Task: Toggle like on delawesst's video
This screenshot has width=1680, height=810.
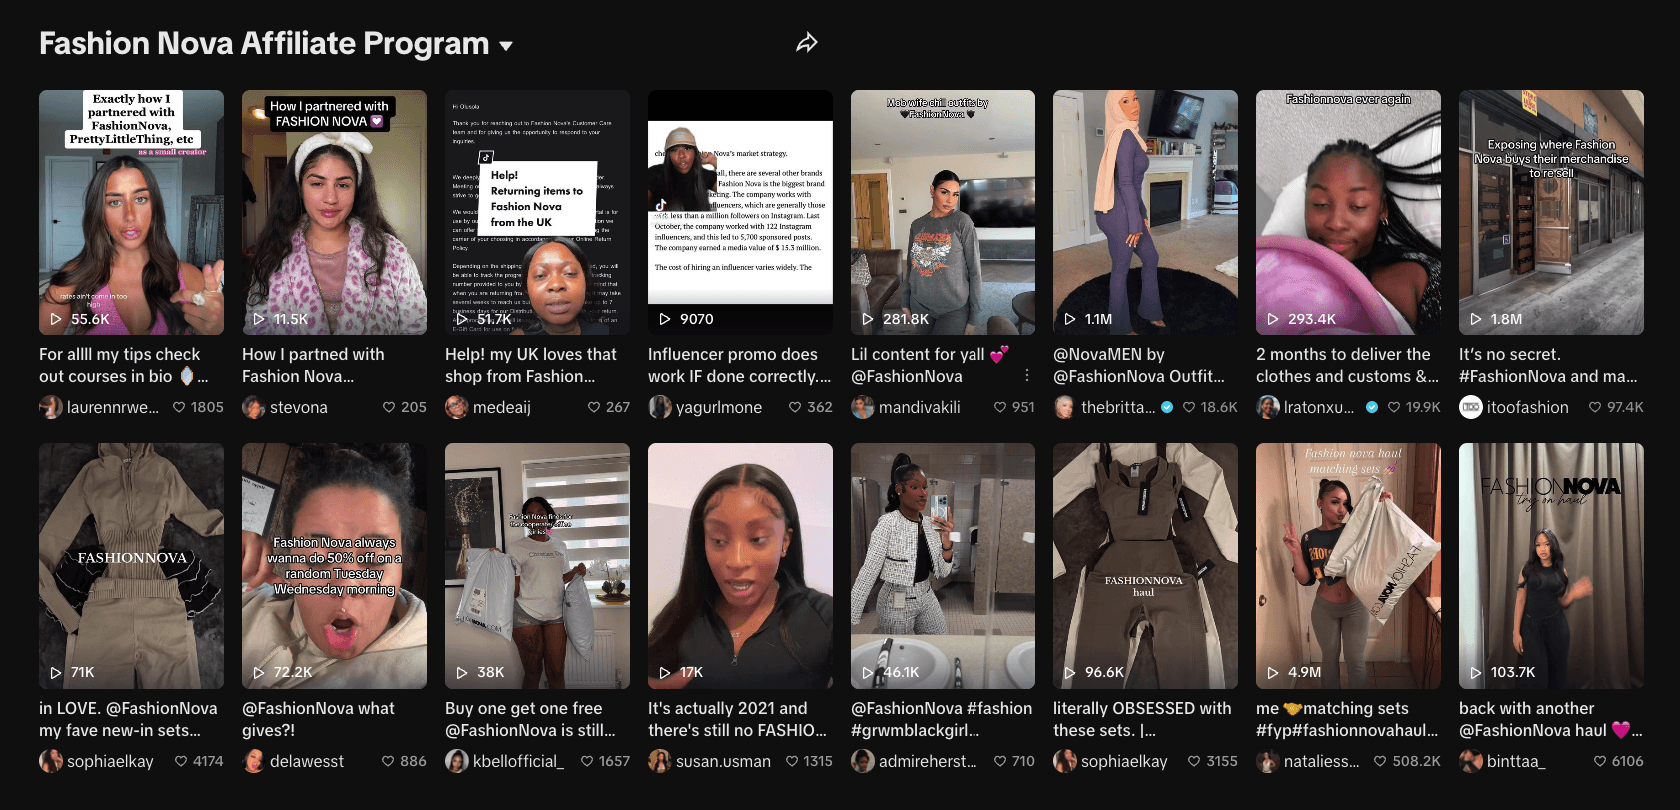Action: pyautogui.click(x=388, y=761)
